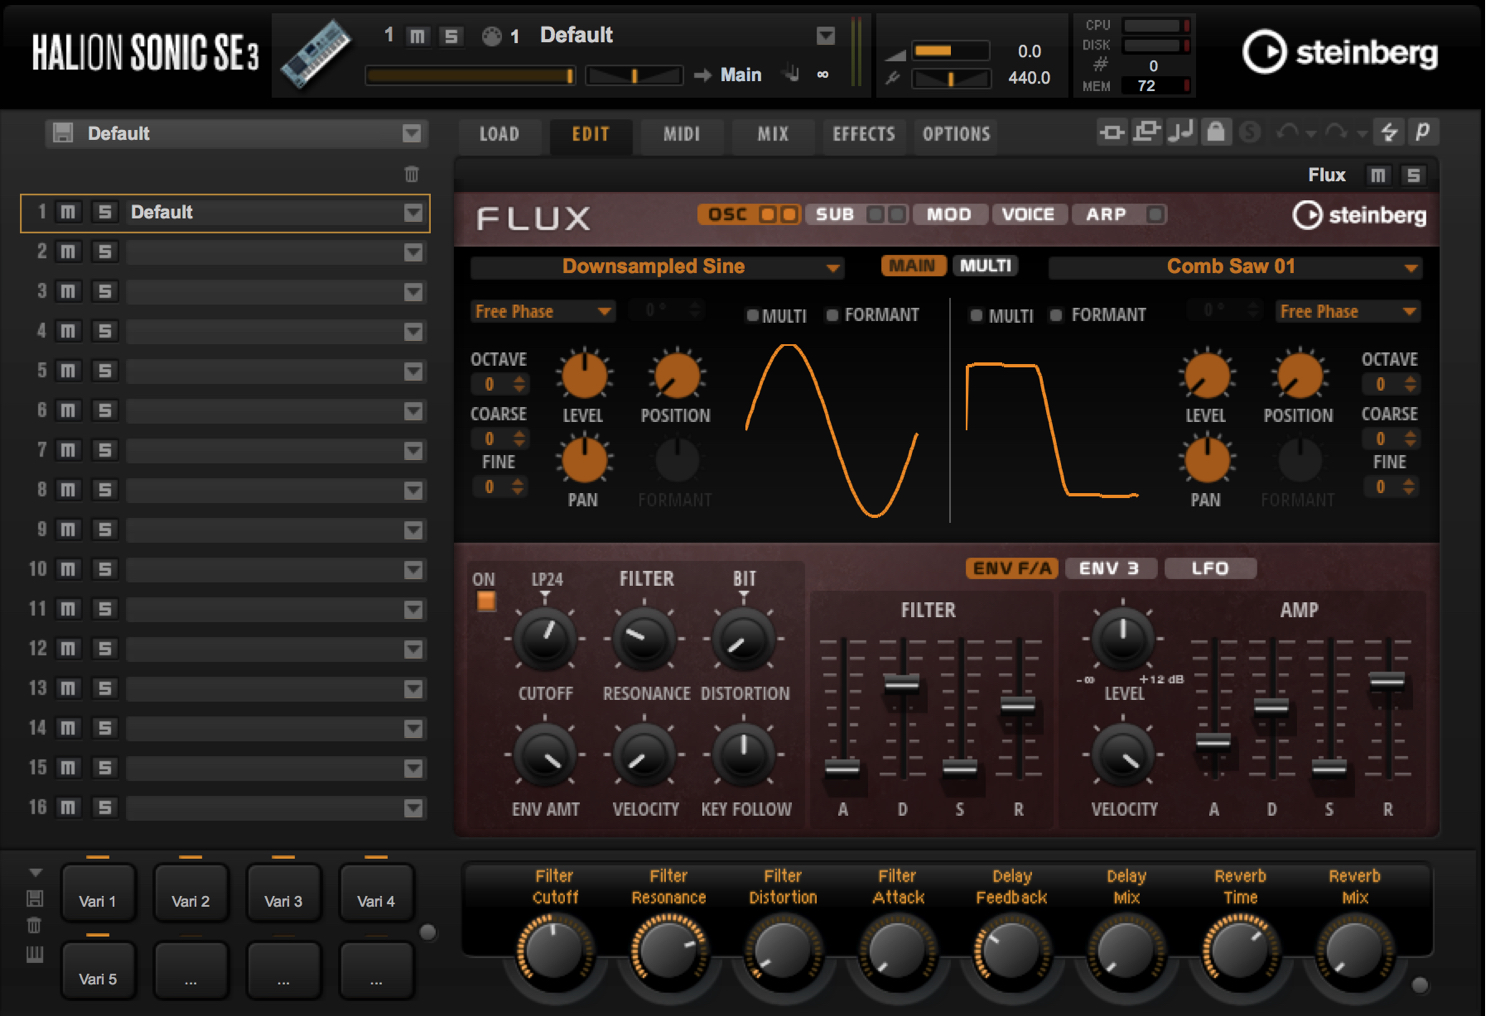Viewport: 1486px width, 1016px height.
Task: Click the save icon left of Vari pads
Action: [35, 898]
